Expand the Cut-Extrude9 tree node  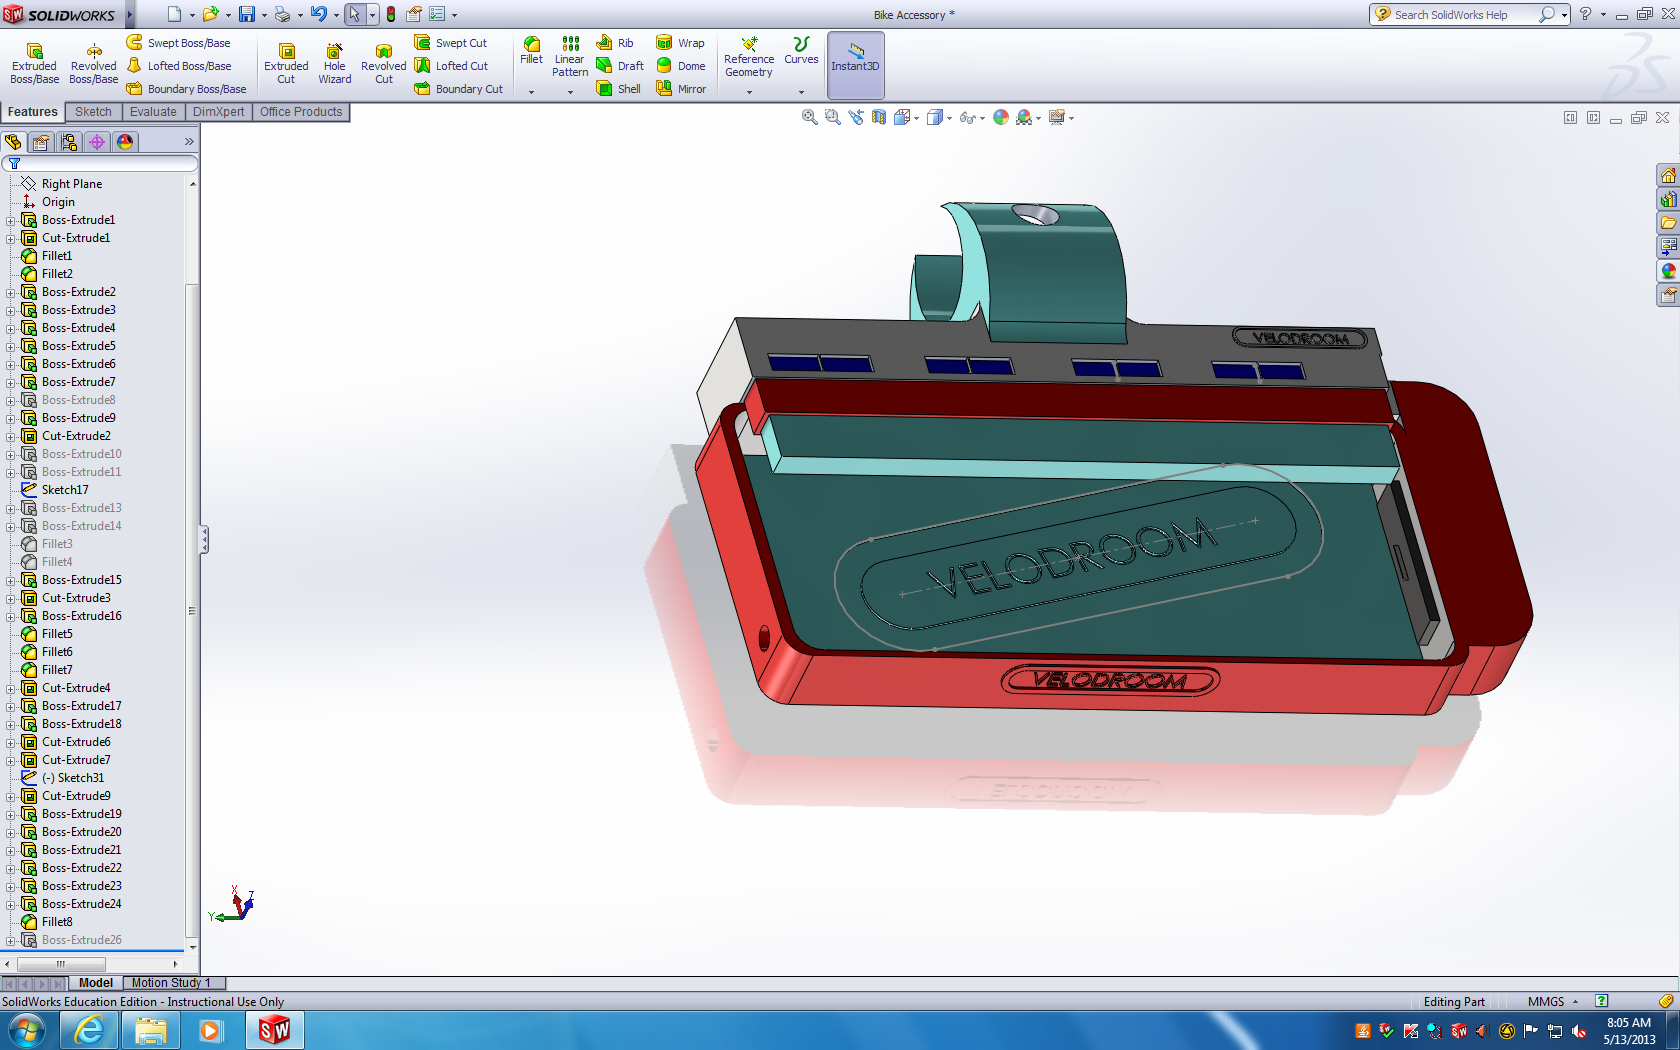tap(11, 796)
